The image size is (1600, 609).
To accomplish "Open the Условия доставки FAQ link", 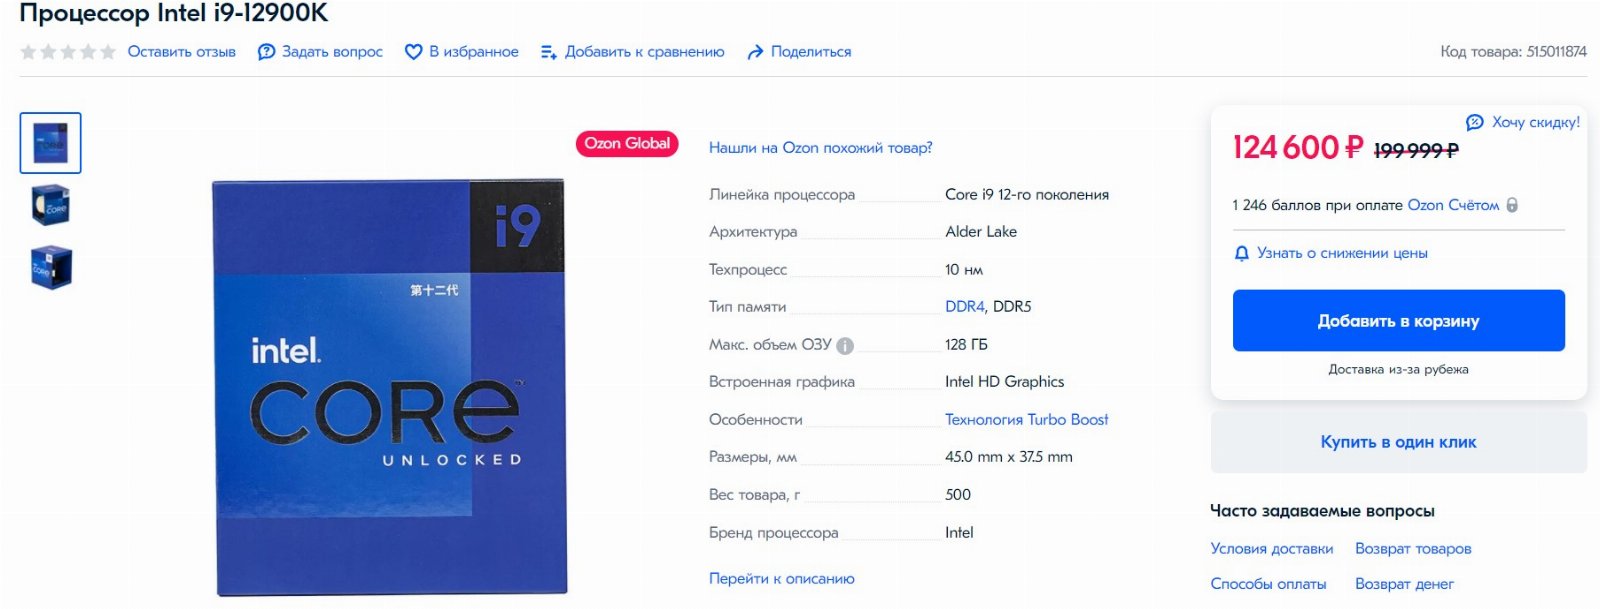I will pyautogui.click(x=1271, y=549).
